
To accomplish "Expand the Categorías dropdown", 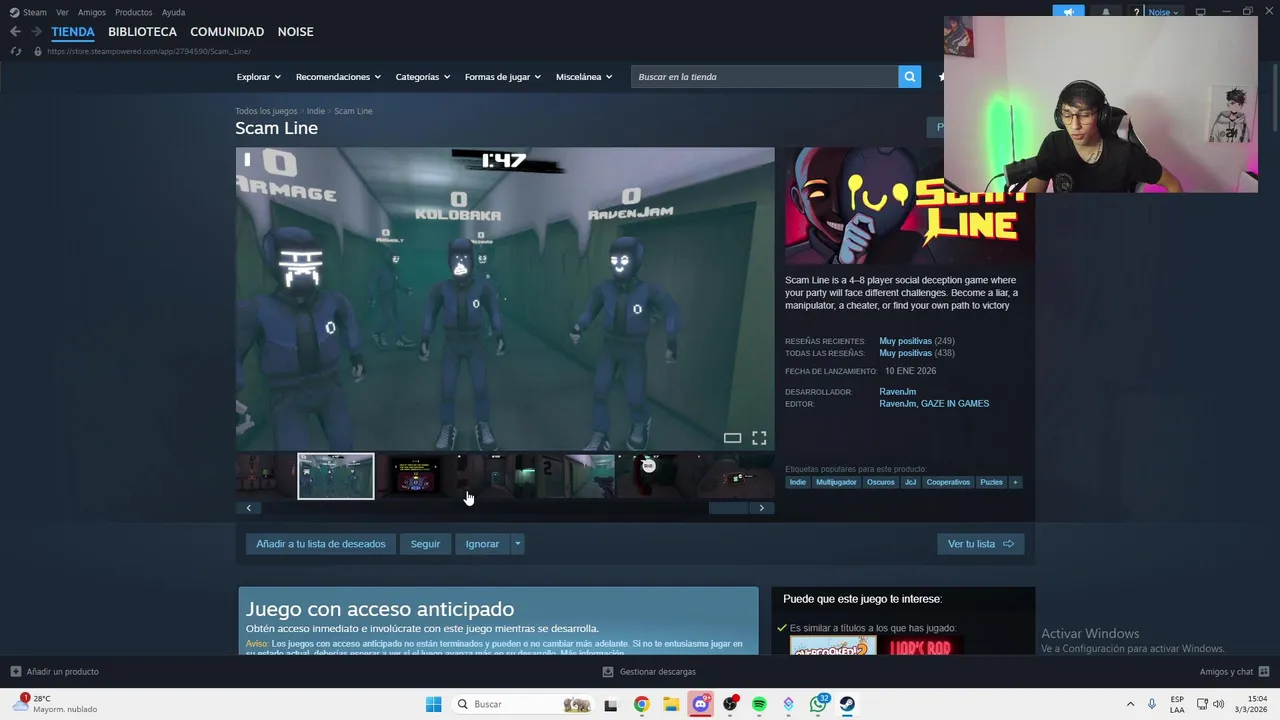I will [x=423, y=77].
